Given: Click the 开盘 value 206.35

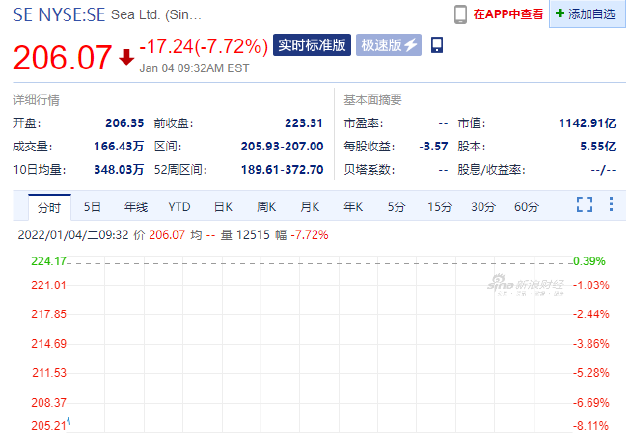Looking at the screenshot, I should (x=125, y=123).
